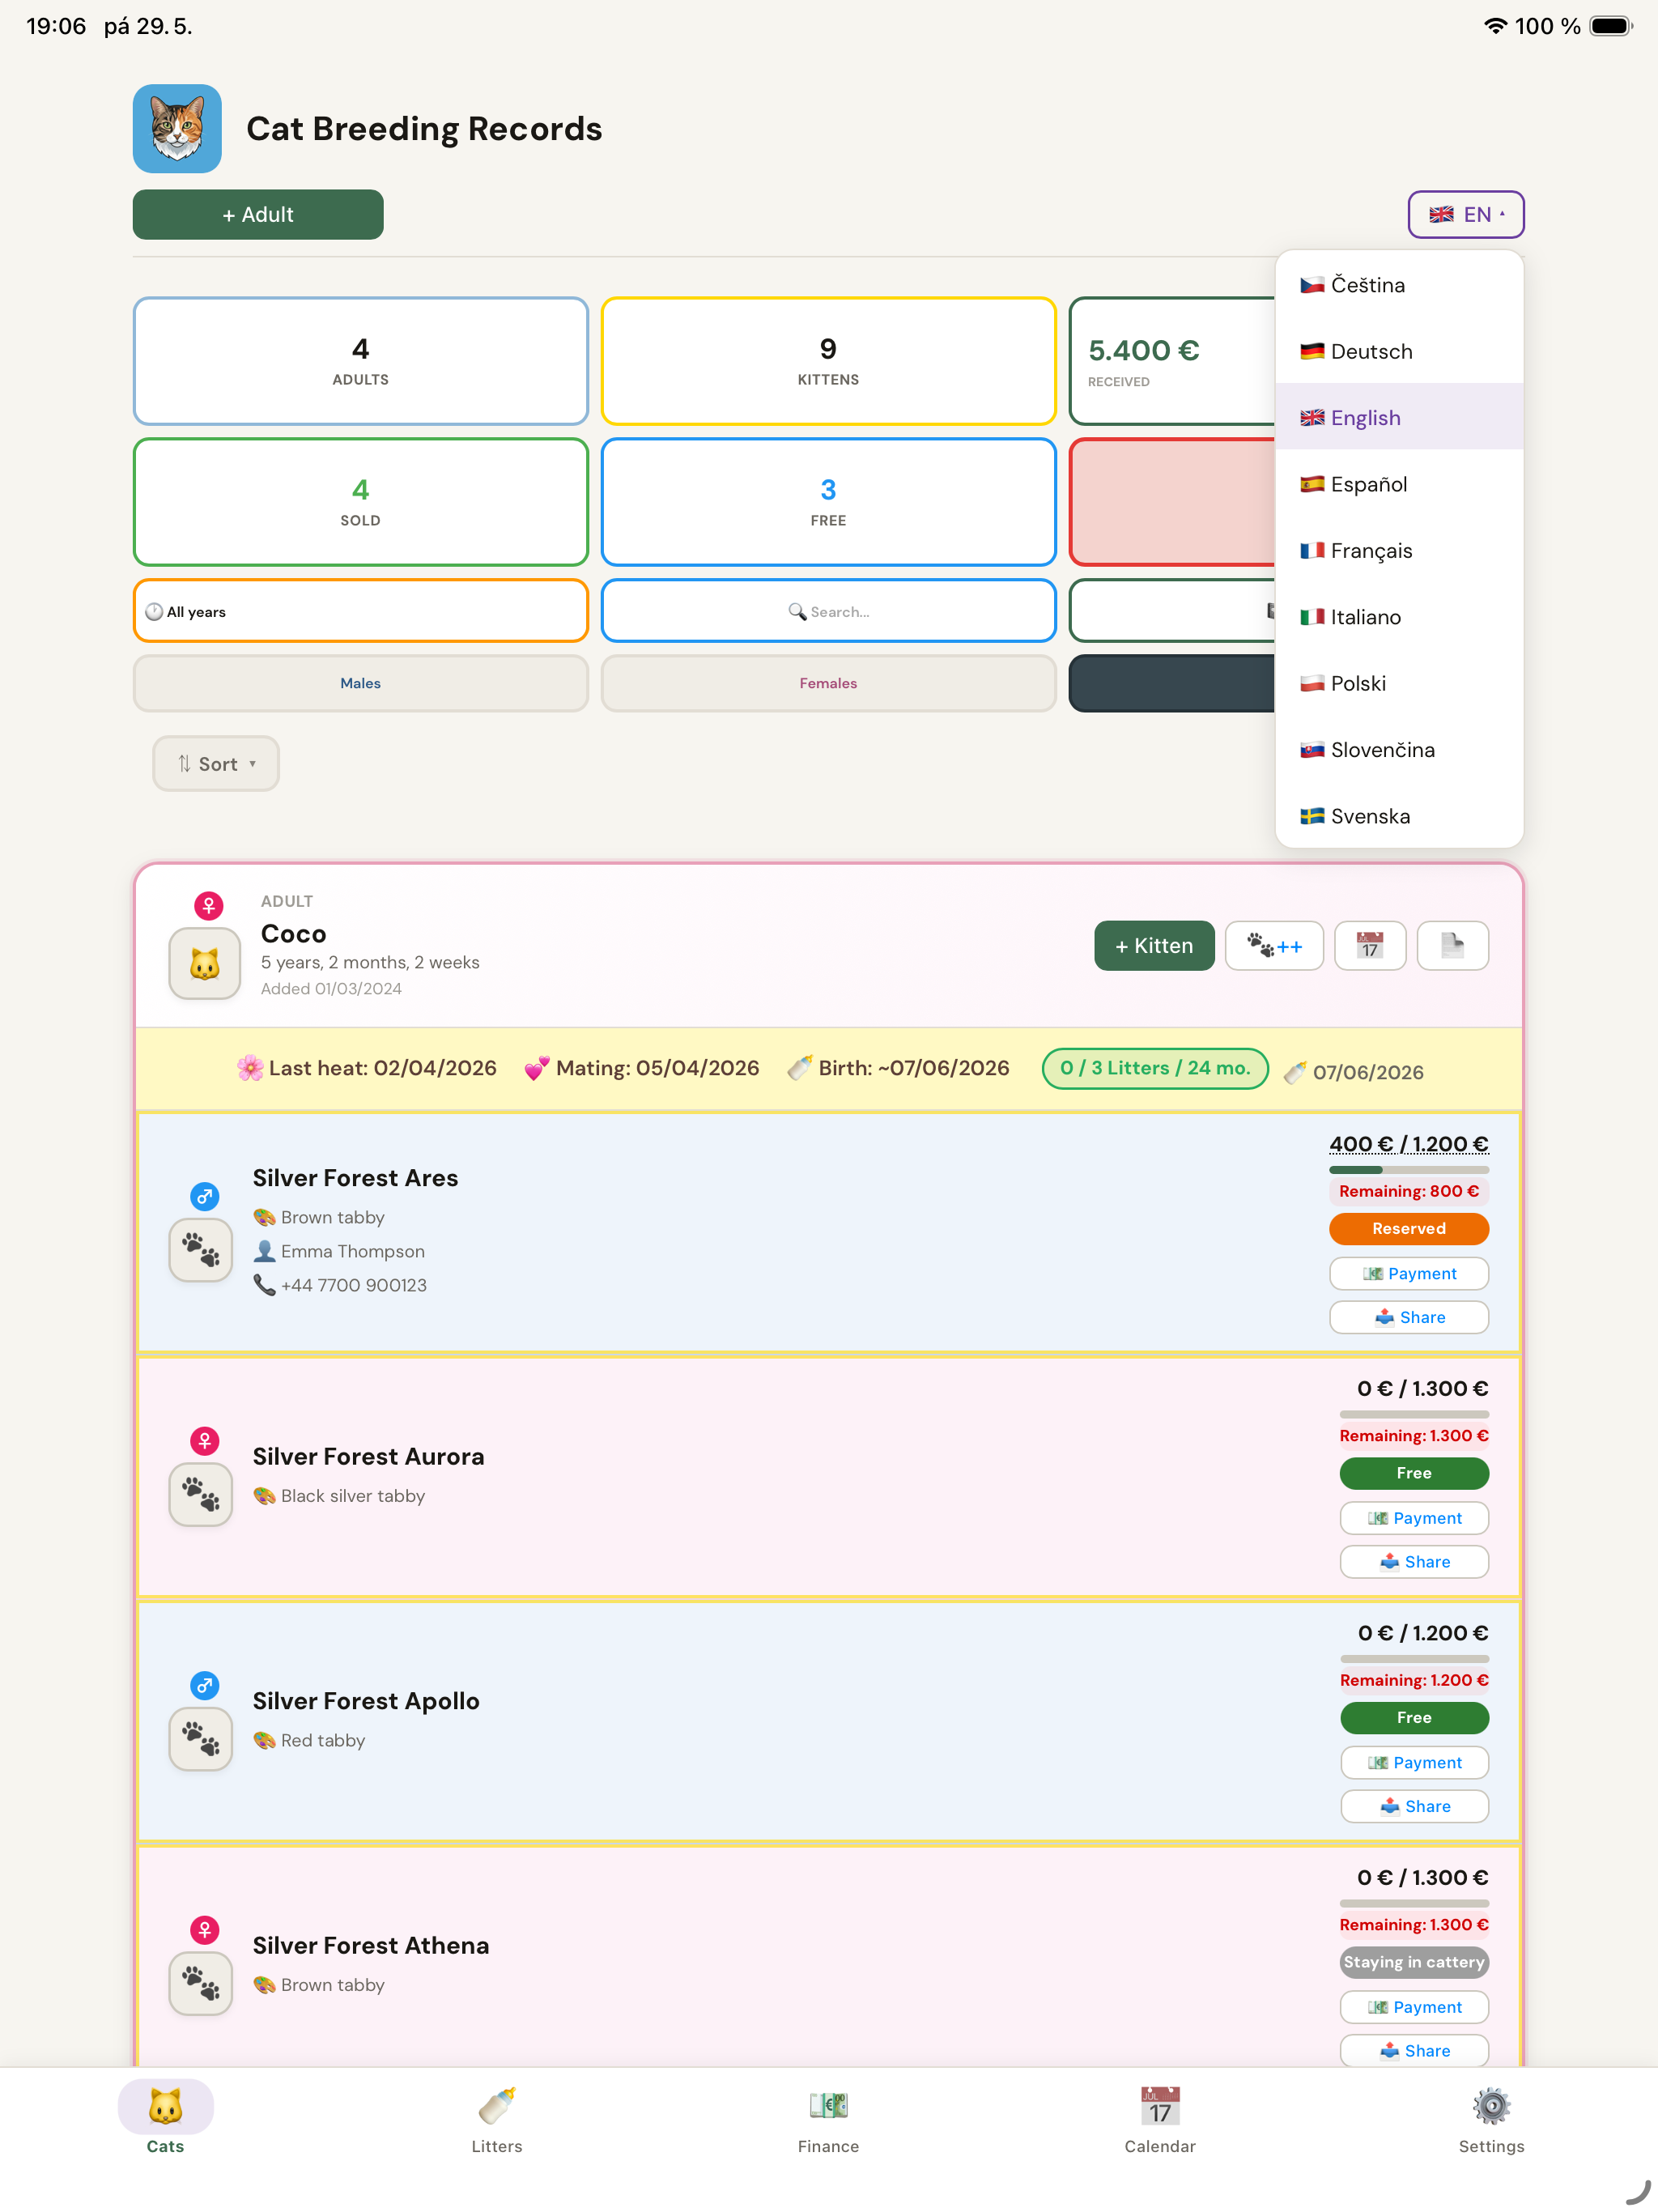The width and height of the screenshot is (1658, 2212).
Task: Click the Free status badge on Apollo
Action: pos(1414,1717)
